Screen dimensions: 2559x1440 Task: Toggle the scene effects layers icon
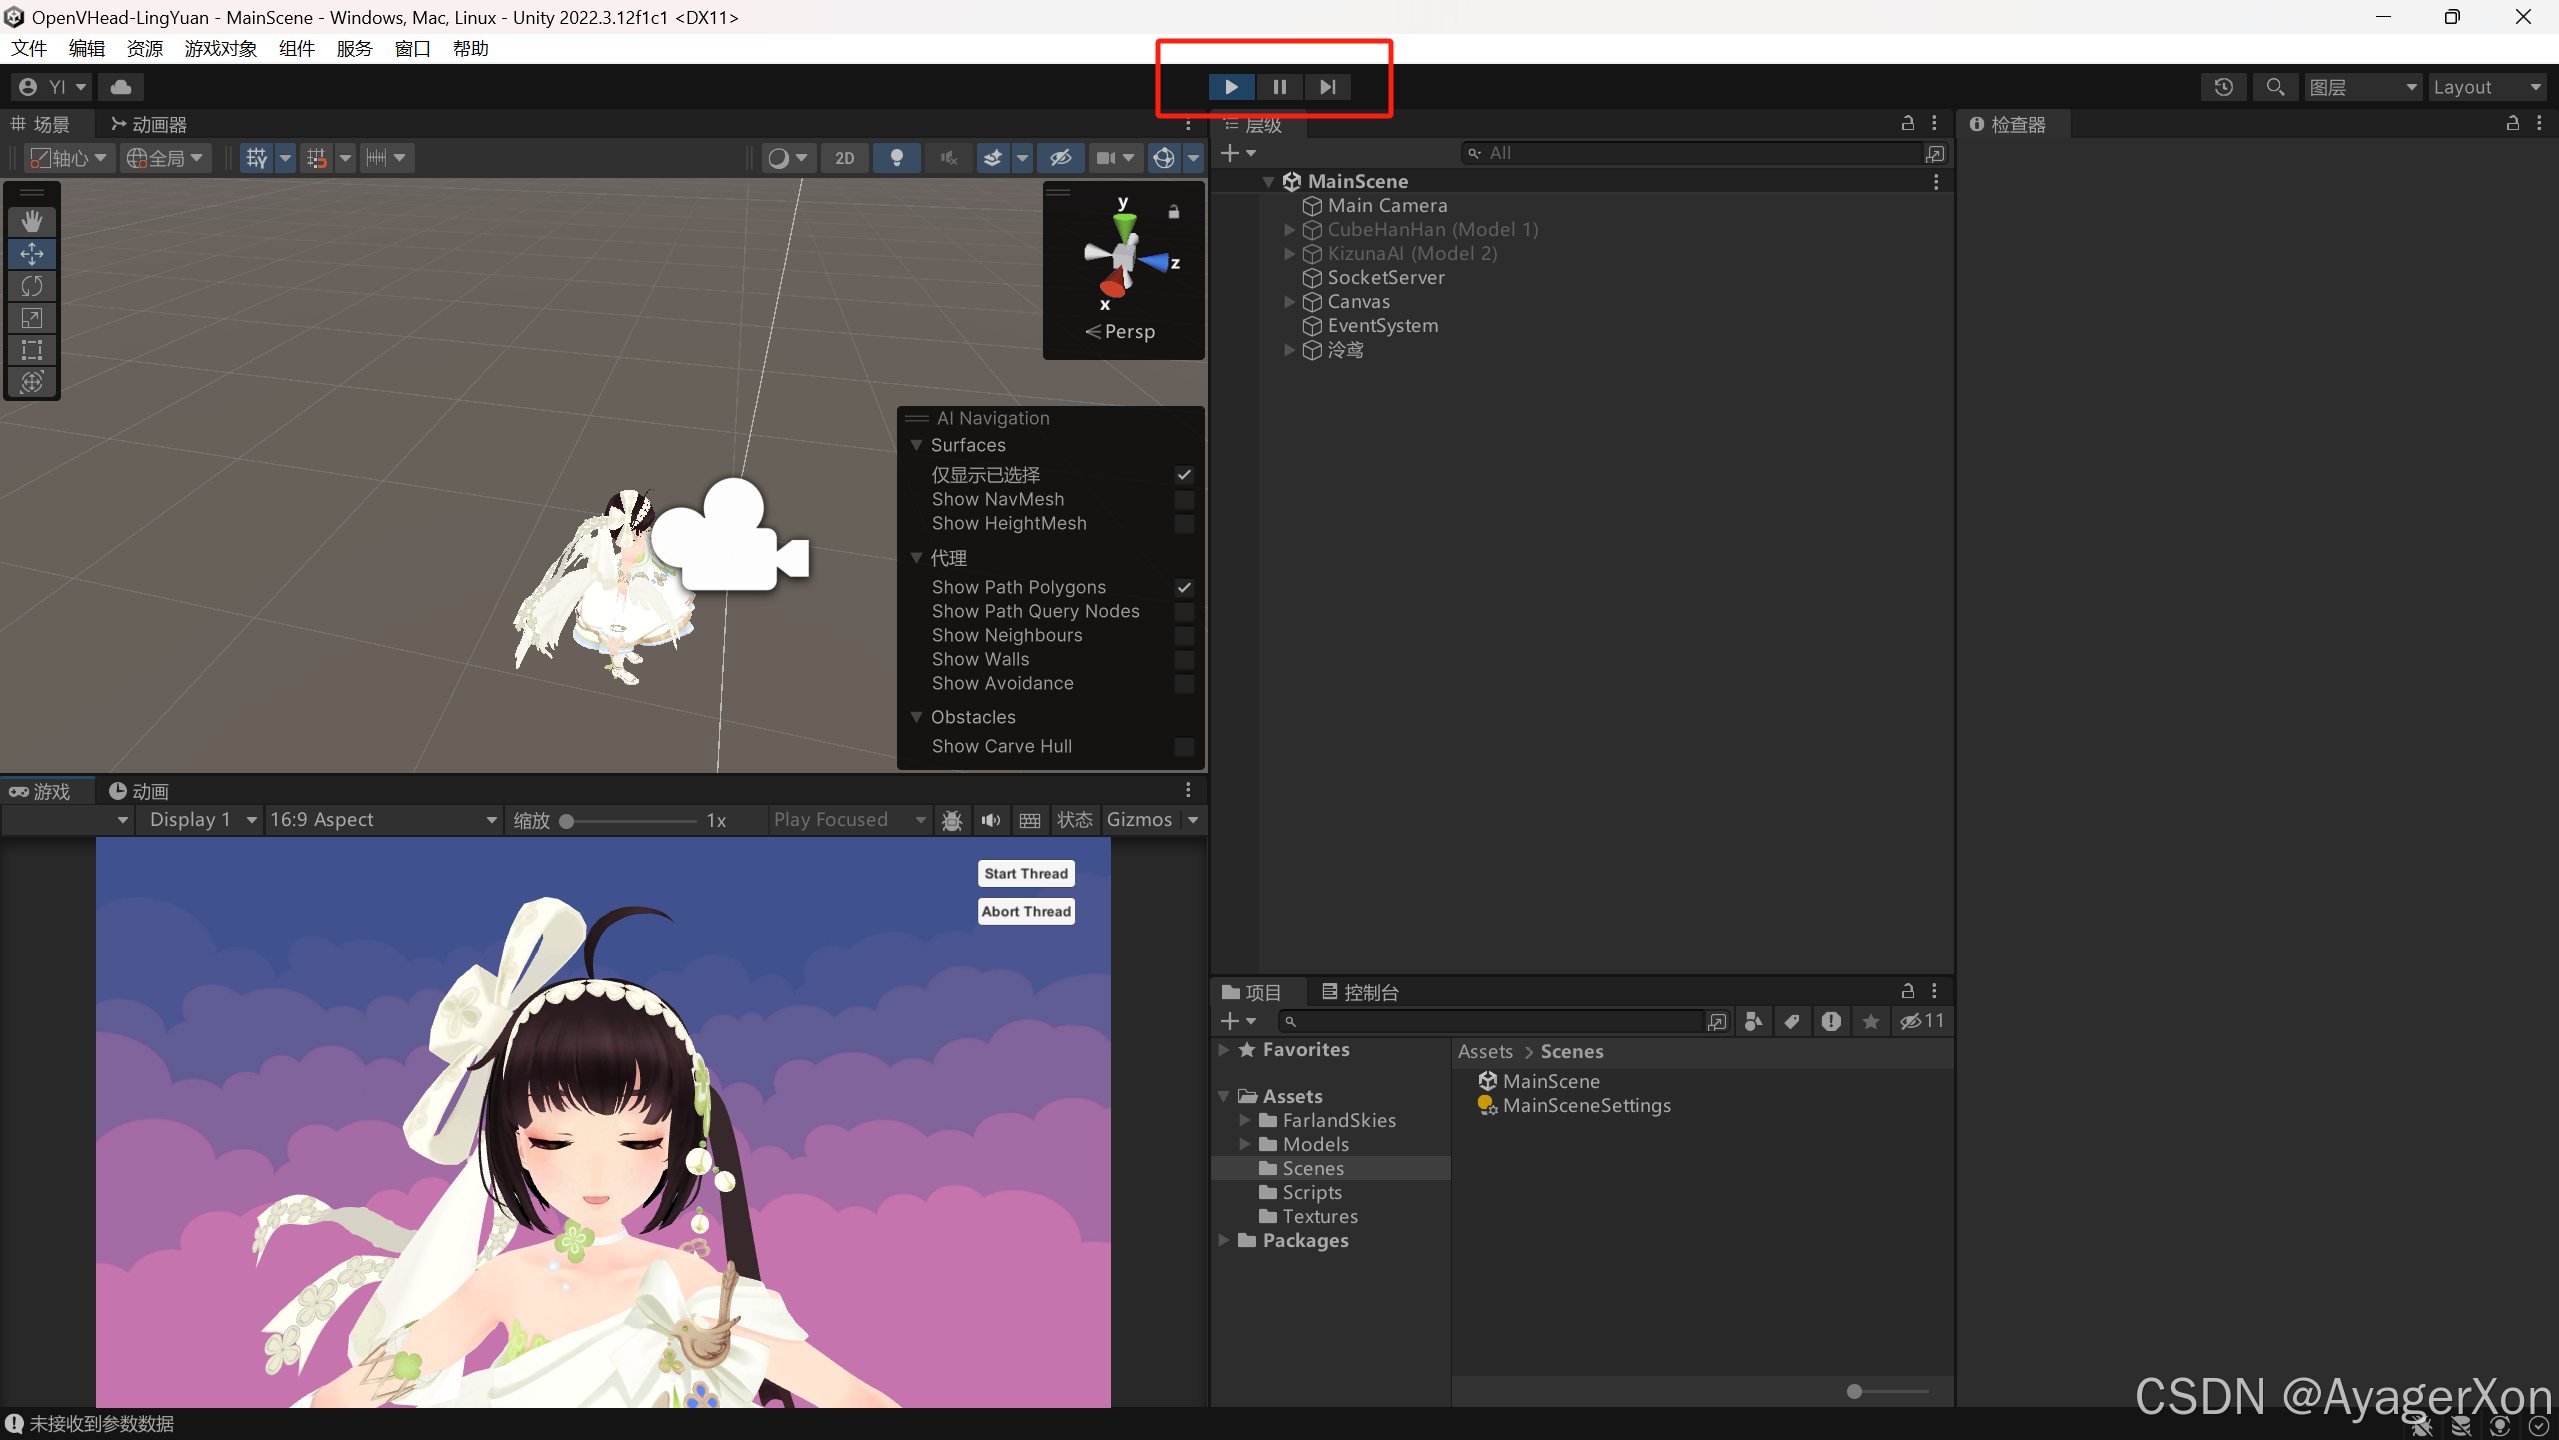(x=992, y=158)
